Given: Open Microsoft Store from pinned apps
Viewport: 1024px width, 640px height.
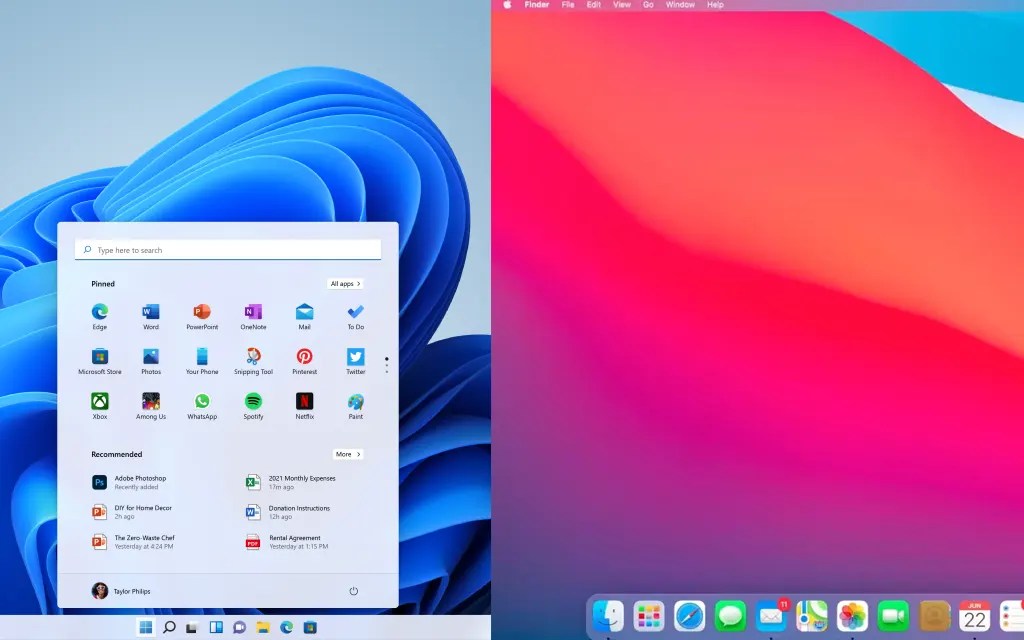Looking at the screenshot, I should 100,361.
